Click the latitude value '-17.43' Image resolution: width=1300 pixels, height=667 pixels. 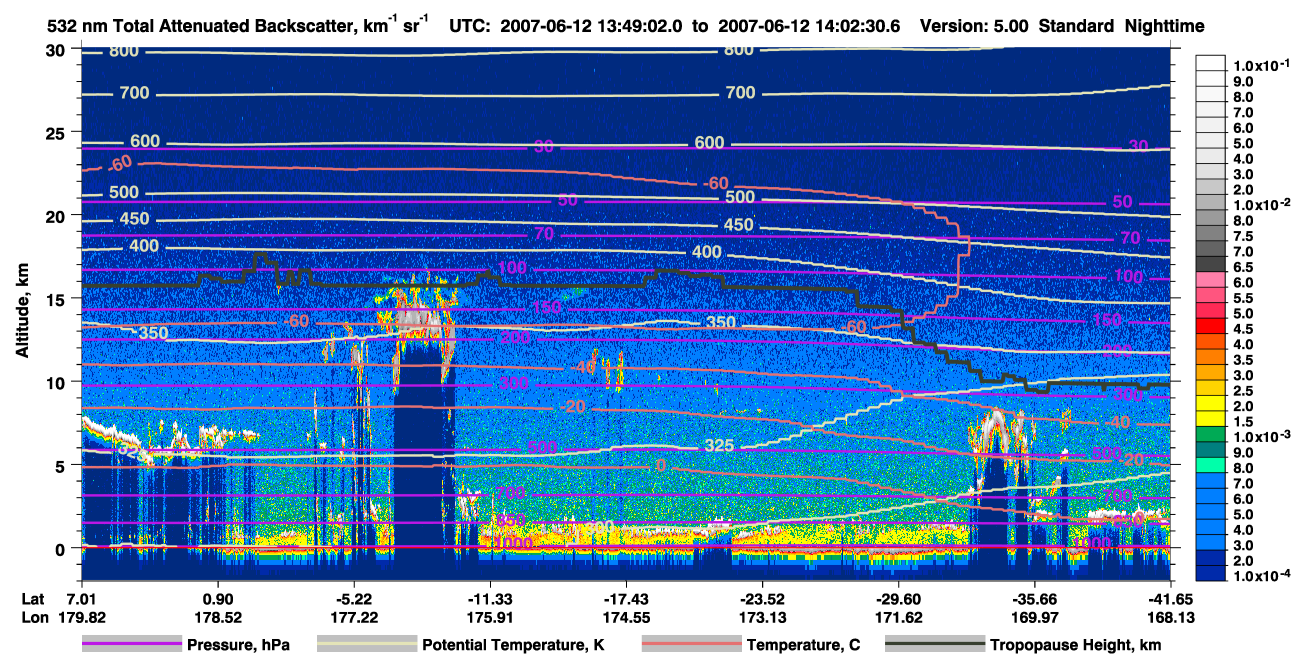point(626,598)
